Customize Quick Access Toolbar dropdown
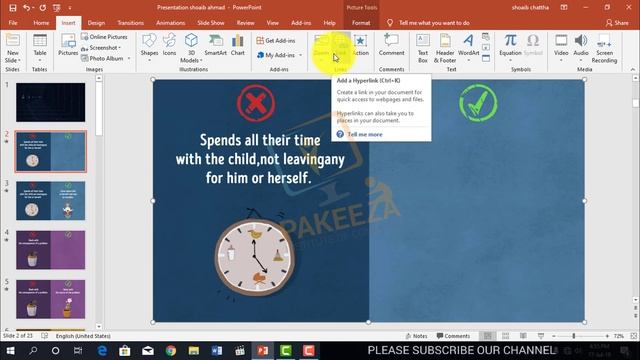Screen dimensions: 640x360 point(70,7)
